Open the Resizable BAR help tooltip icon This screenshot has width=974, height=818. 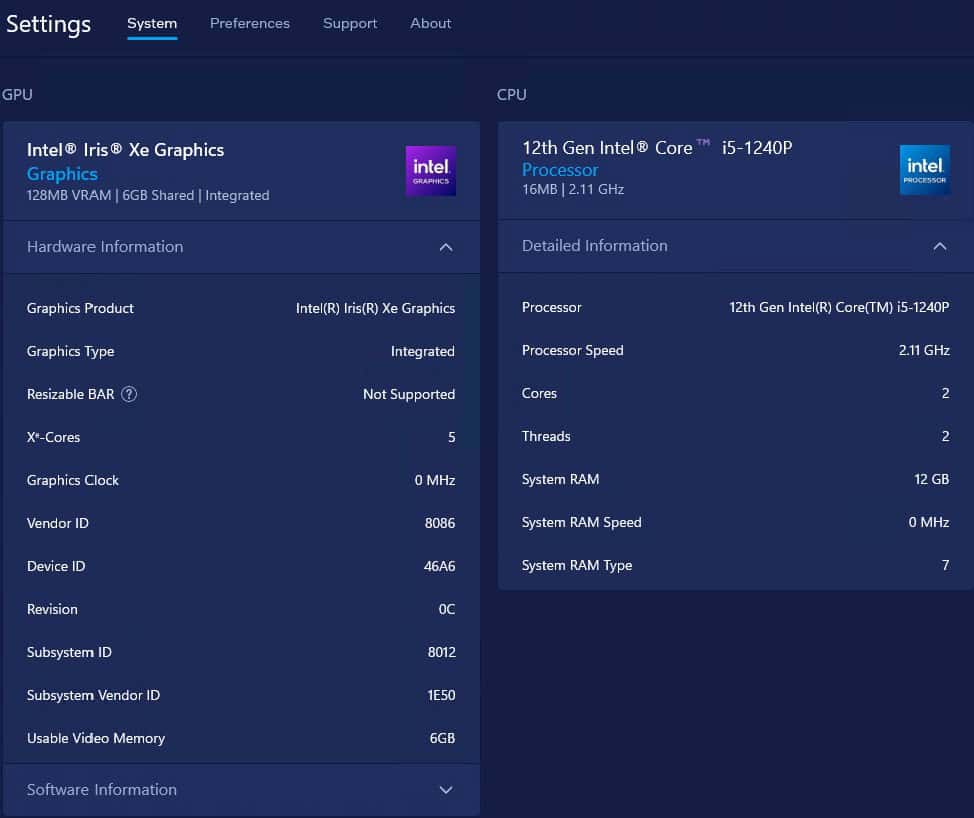129,394
